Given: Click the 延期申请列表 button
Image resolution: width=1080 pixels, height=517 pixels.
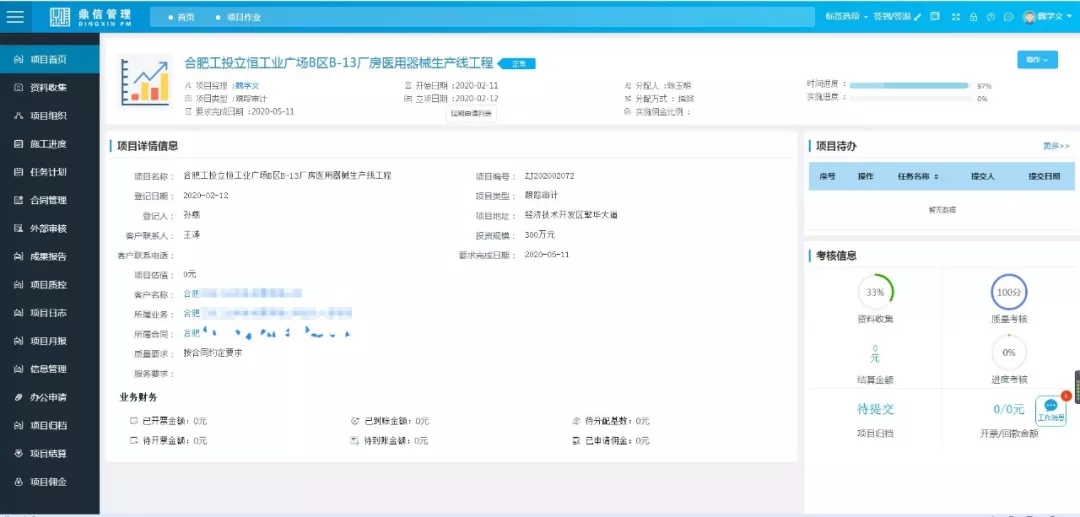Looking at the screenshot, I should pos(471,114).
